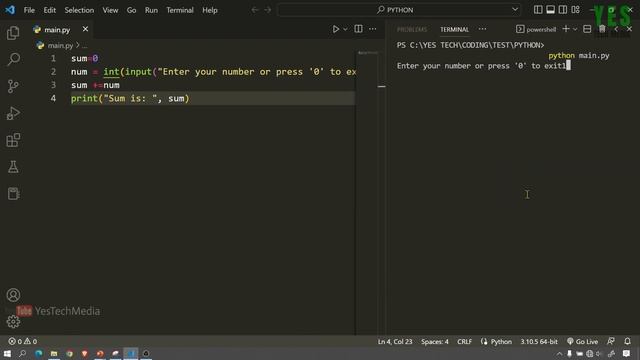640x360 pixels.
Task: Customize layout icon in title bar
Action: coord(576,9)
